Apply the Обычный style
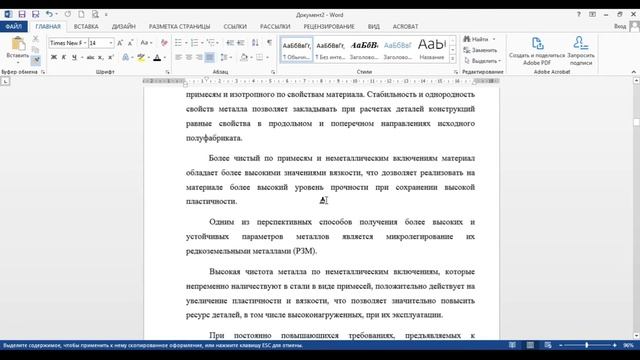The image size is (640, 360). (297, 49)
